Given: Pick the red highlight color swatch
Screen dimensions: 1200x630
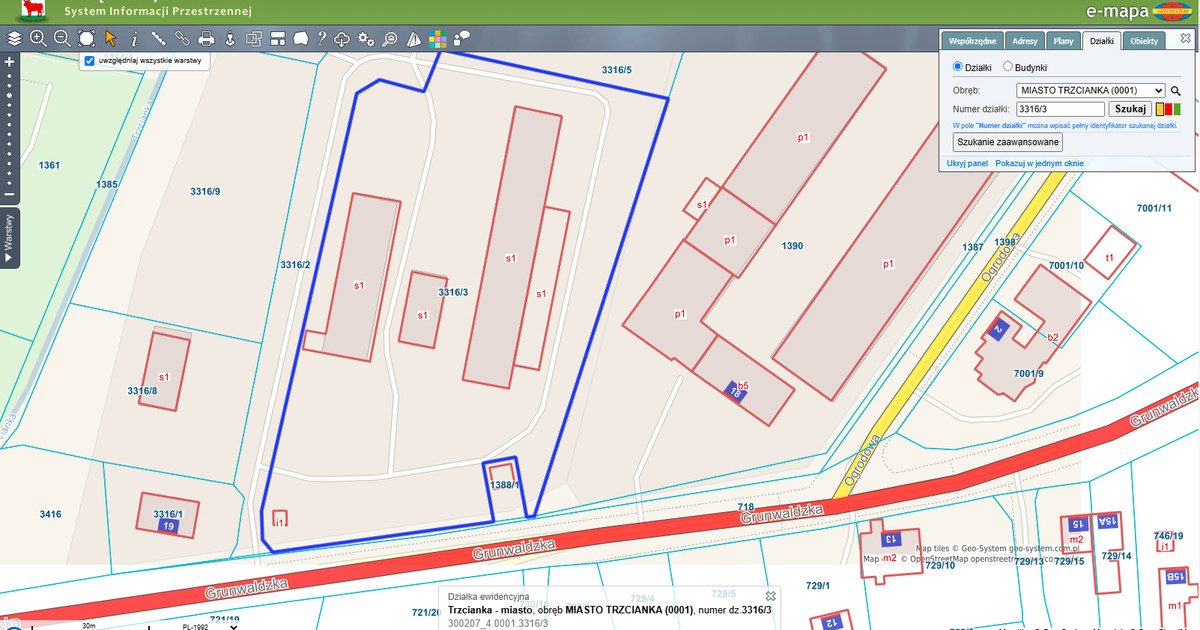Looking at the screenshot, I should [1169, 109].
